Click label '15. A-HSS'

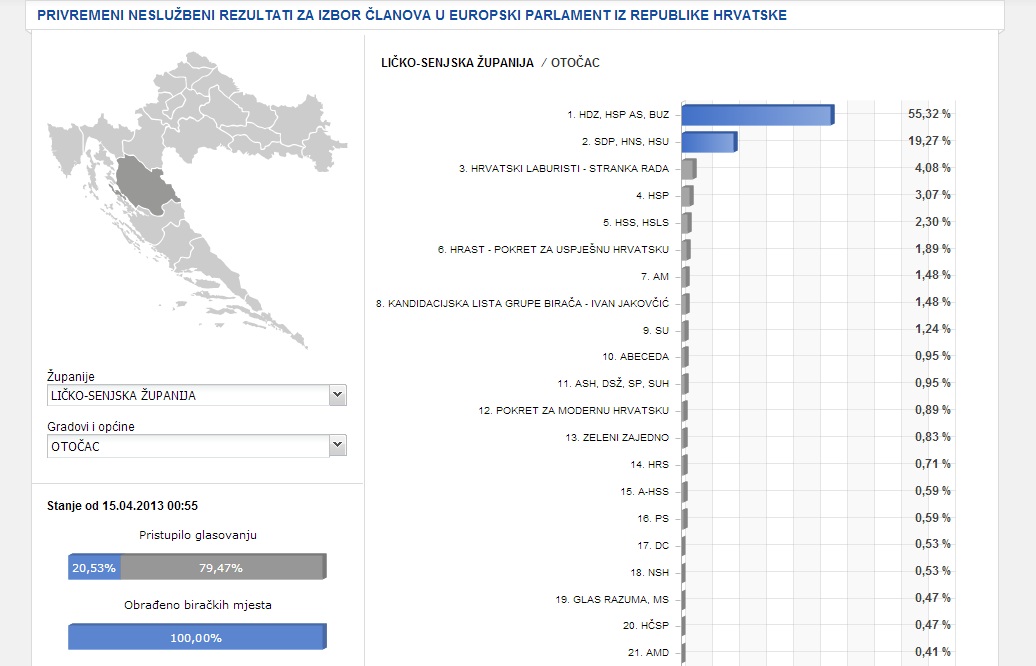click(x=644, y=492)
